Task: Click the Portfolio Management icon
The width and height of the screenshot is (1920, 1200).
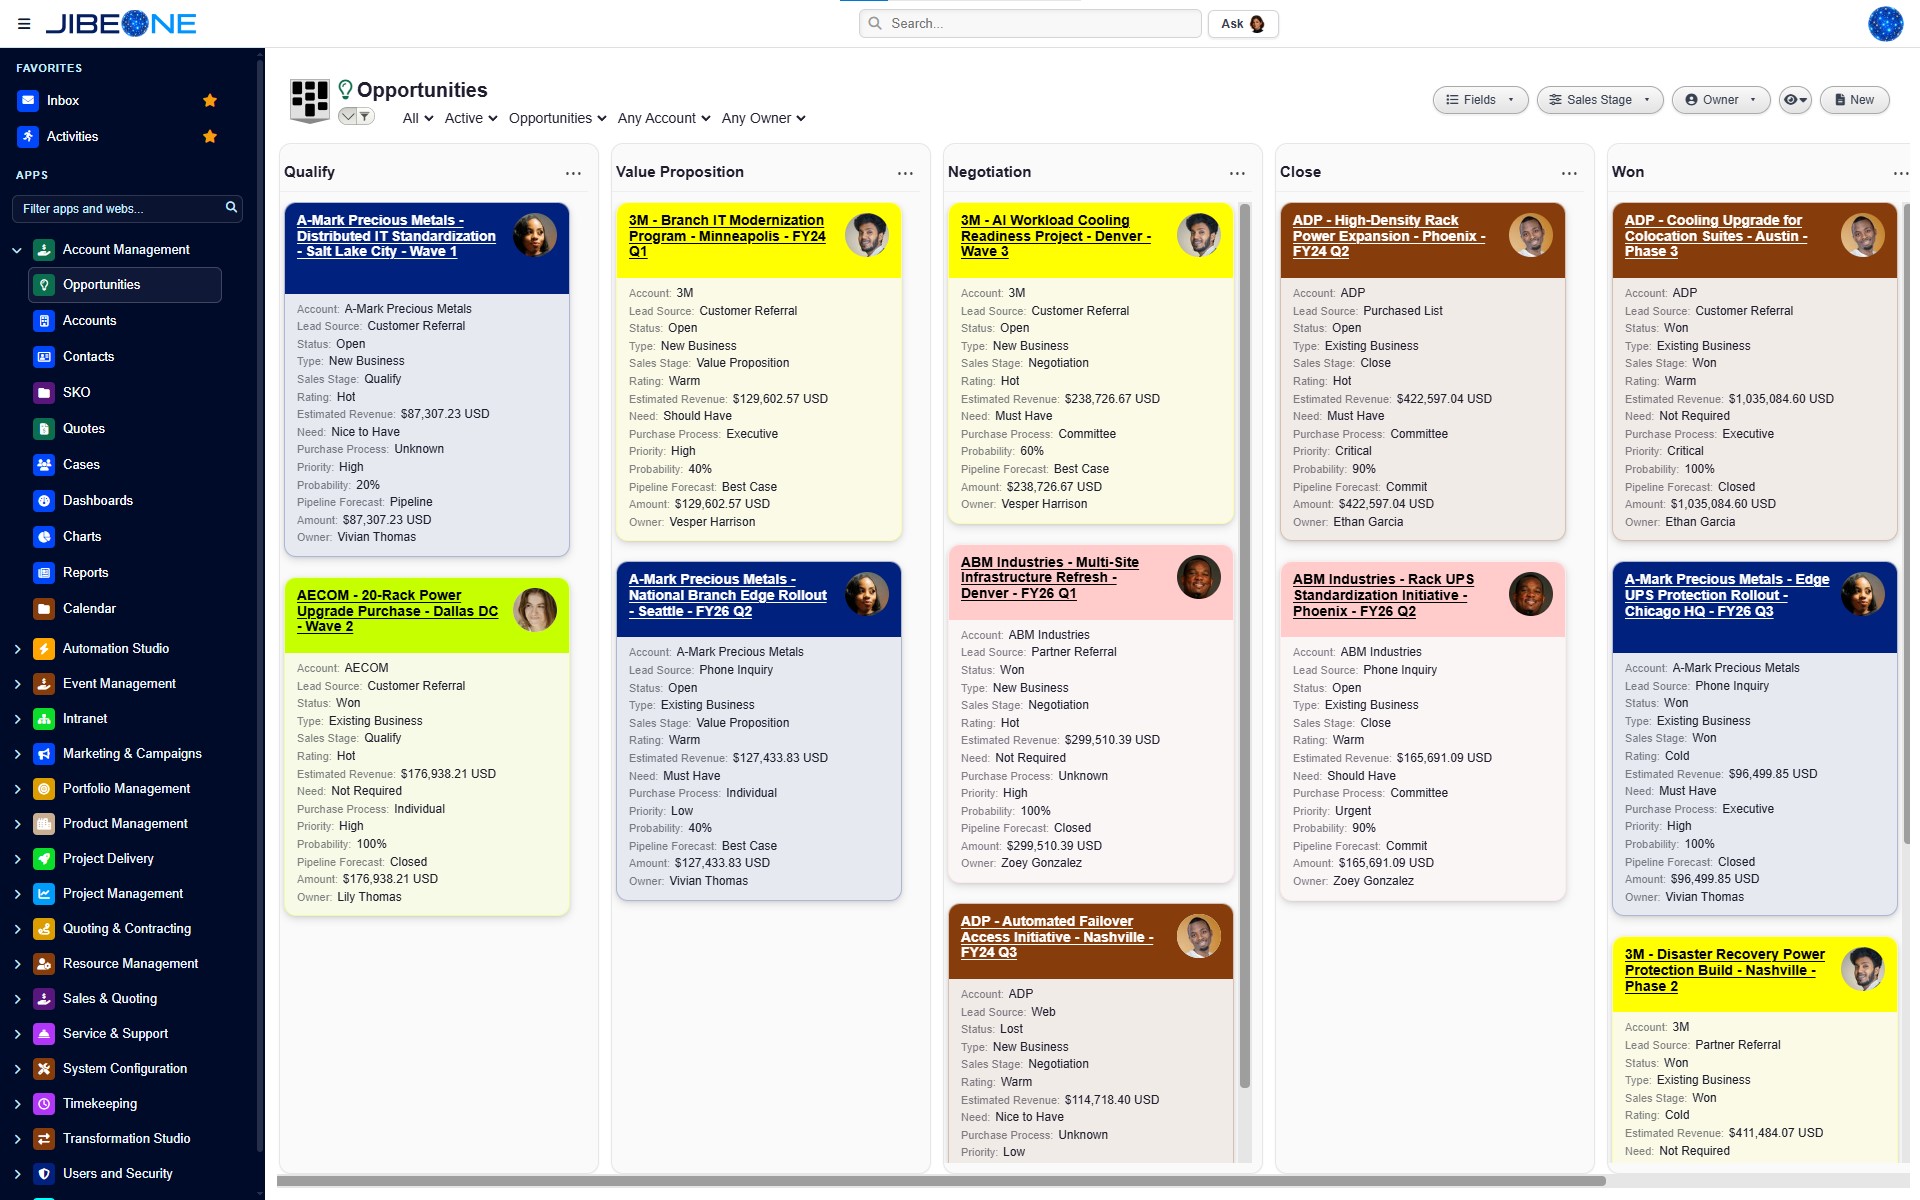Action: coord(44,789)
